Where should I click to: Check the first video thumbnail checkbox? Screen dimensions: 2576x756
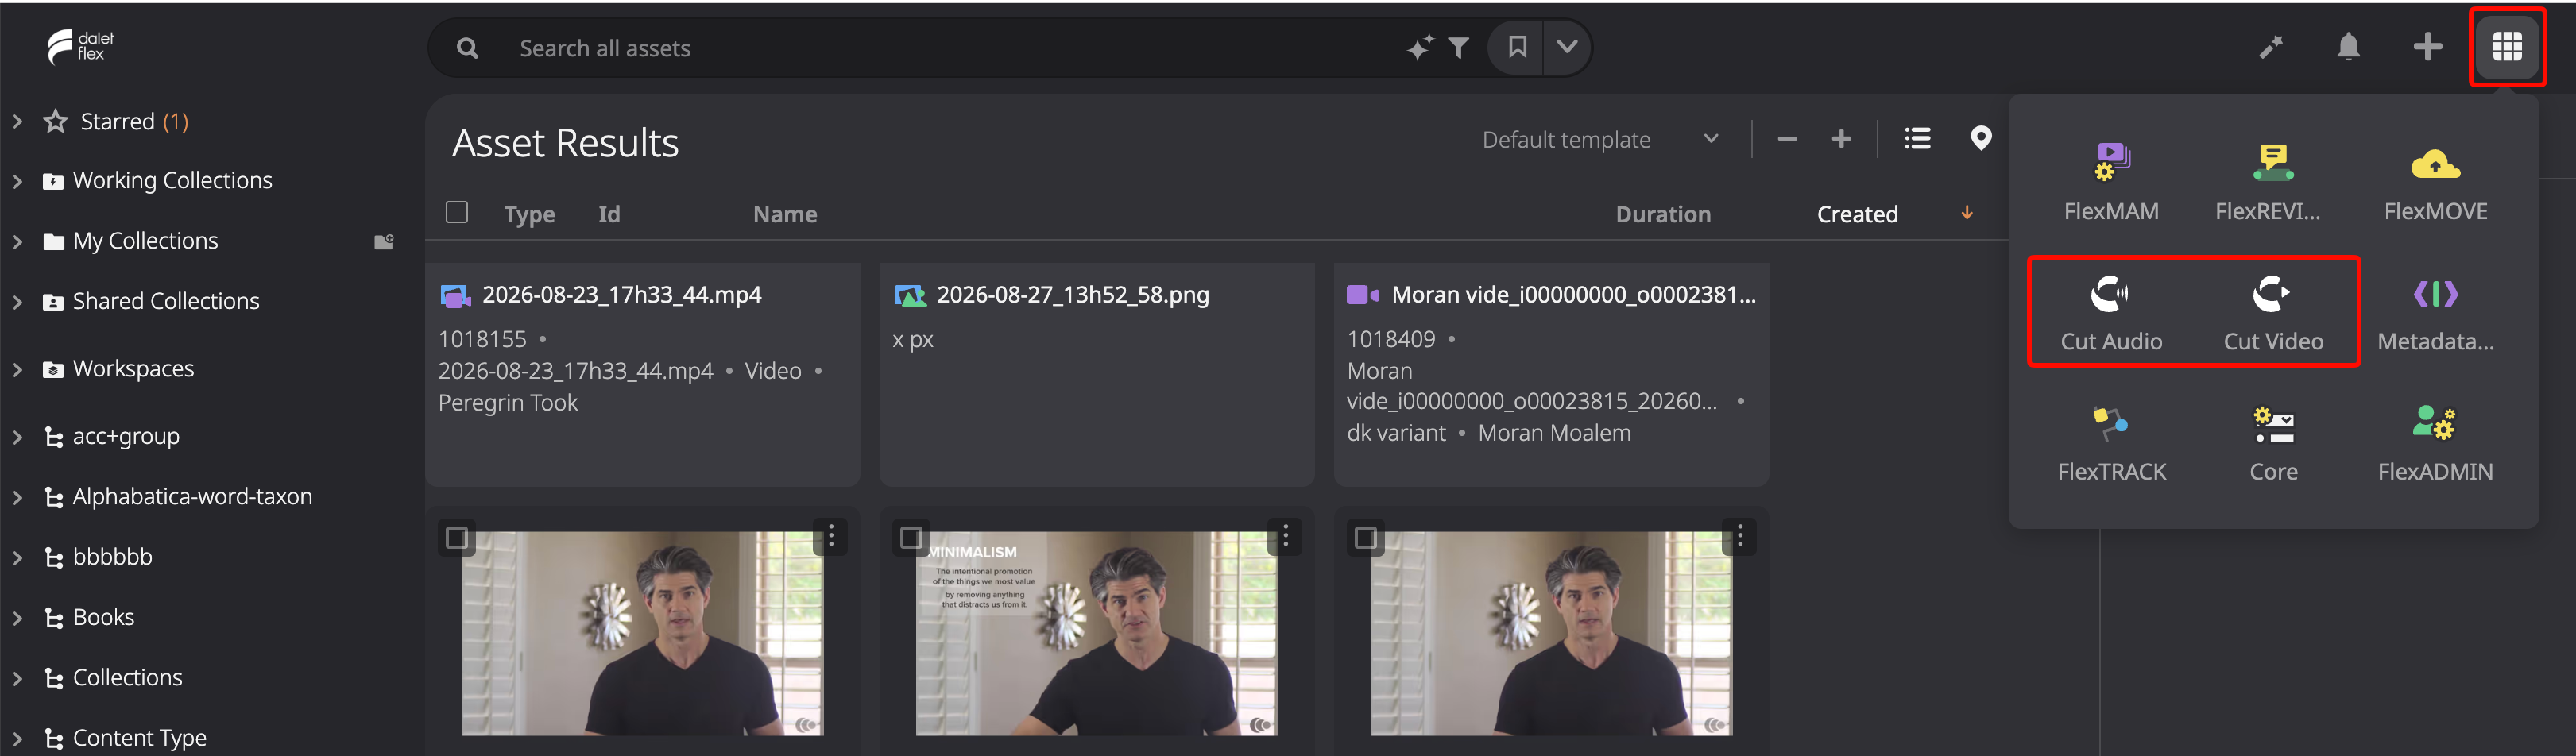(457, 538)
